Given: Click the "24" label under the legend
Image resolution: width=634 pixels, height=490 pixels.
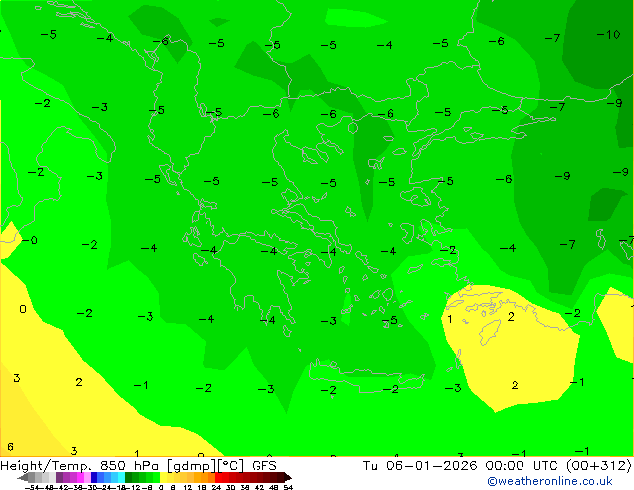Looking at the screenshot, I should [x=216, y=487].
